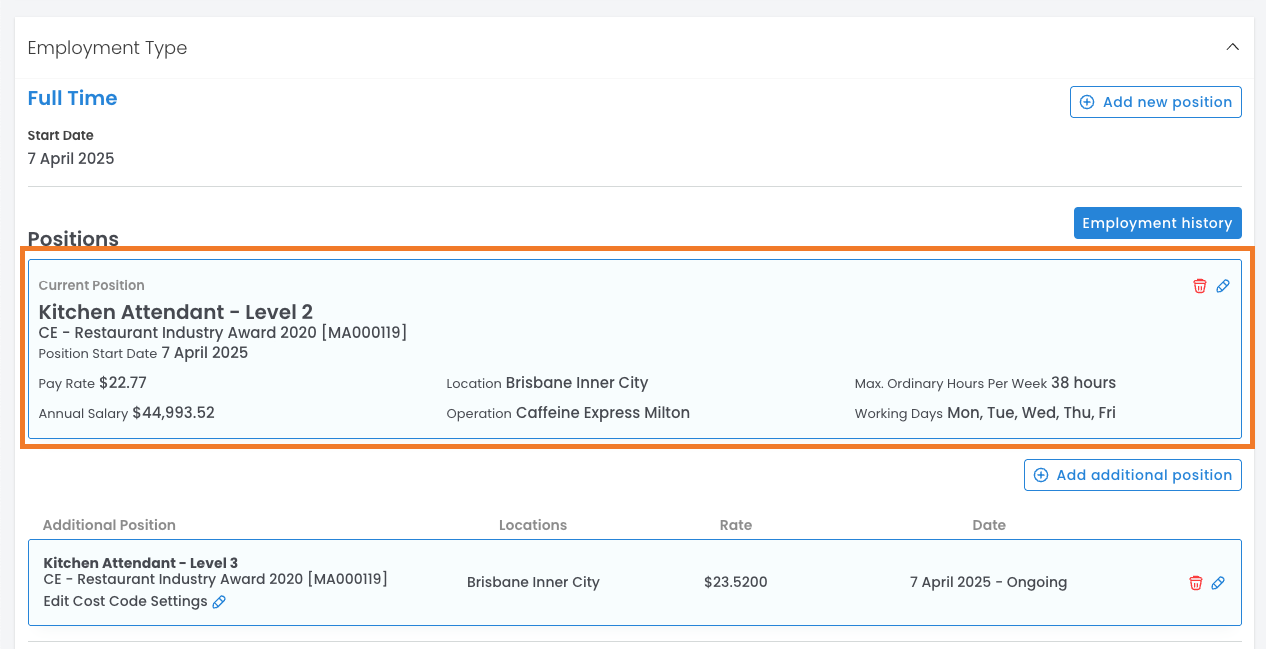Viewport: 1266px width, 649px height.
Task: Collapse the Employment Type section chevron
Action: pyautogui.click(x=1232, y=47)
